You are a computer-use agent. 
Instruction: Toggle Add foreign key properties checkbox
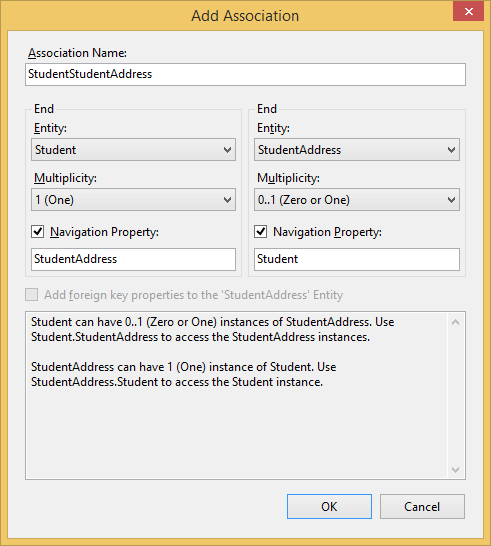(x=31, y=295)
